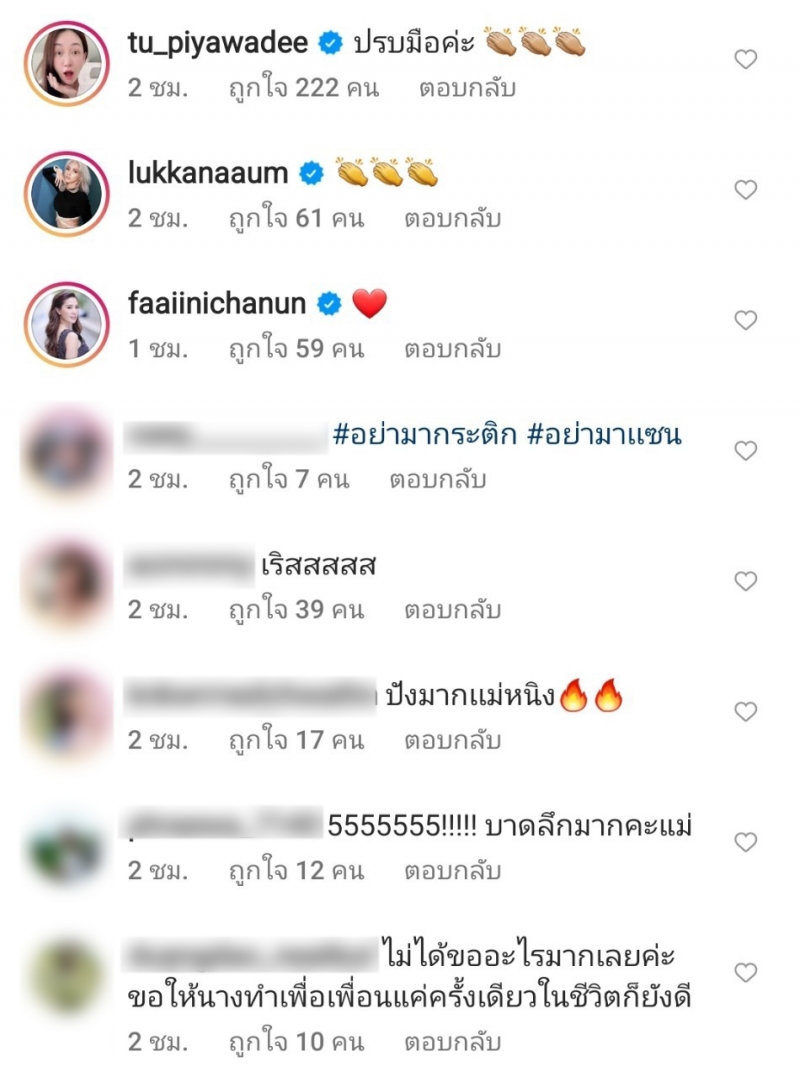The width and height of the screenshot is (800, 1078).
Task: Open lukkanaaum's profile picture
Action: (67, 194)
